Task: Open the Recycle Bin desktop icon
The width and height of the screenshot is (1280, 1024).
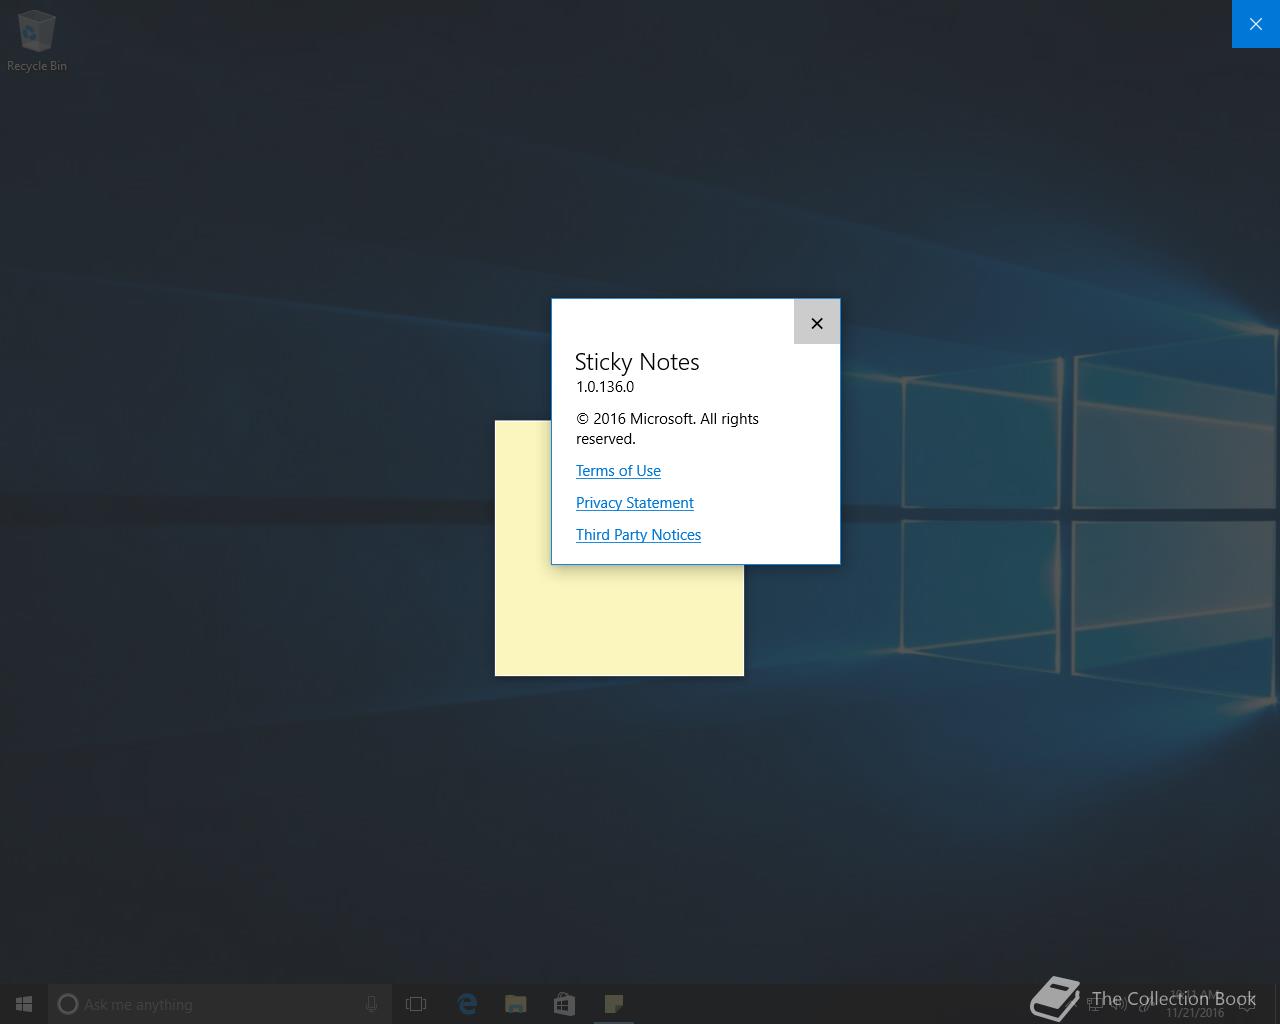Action: coord(37,41)
